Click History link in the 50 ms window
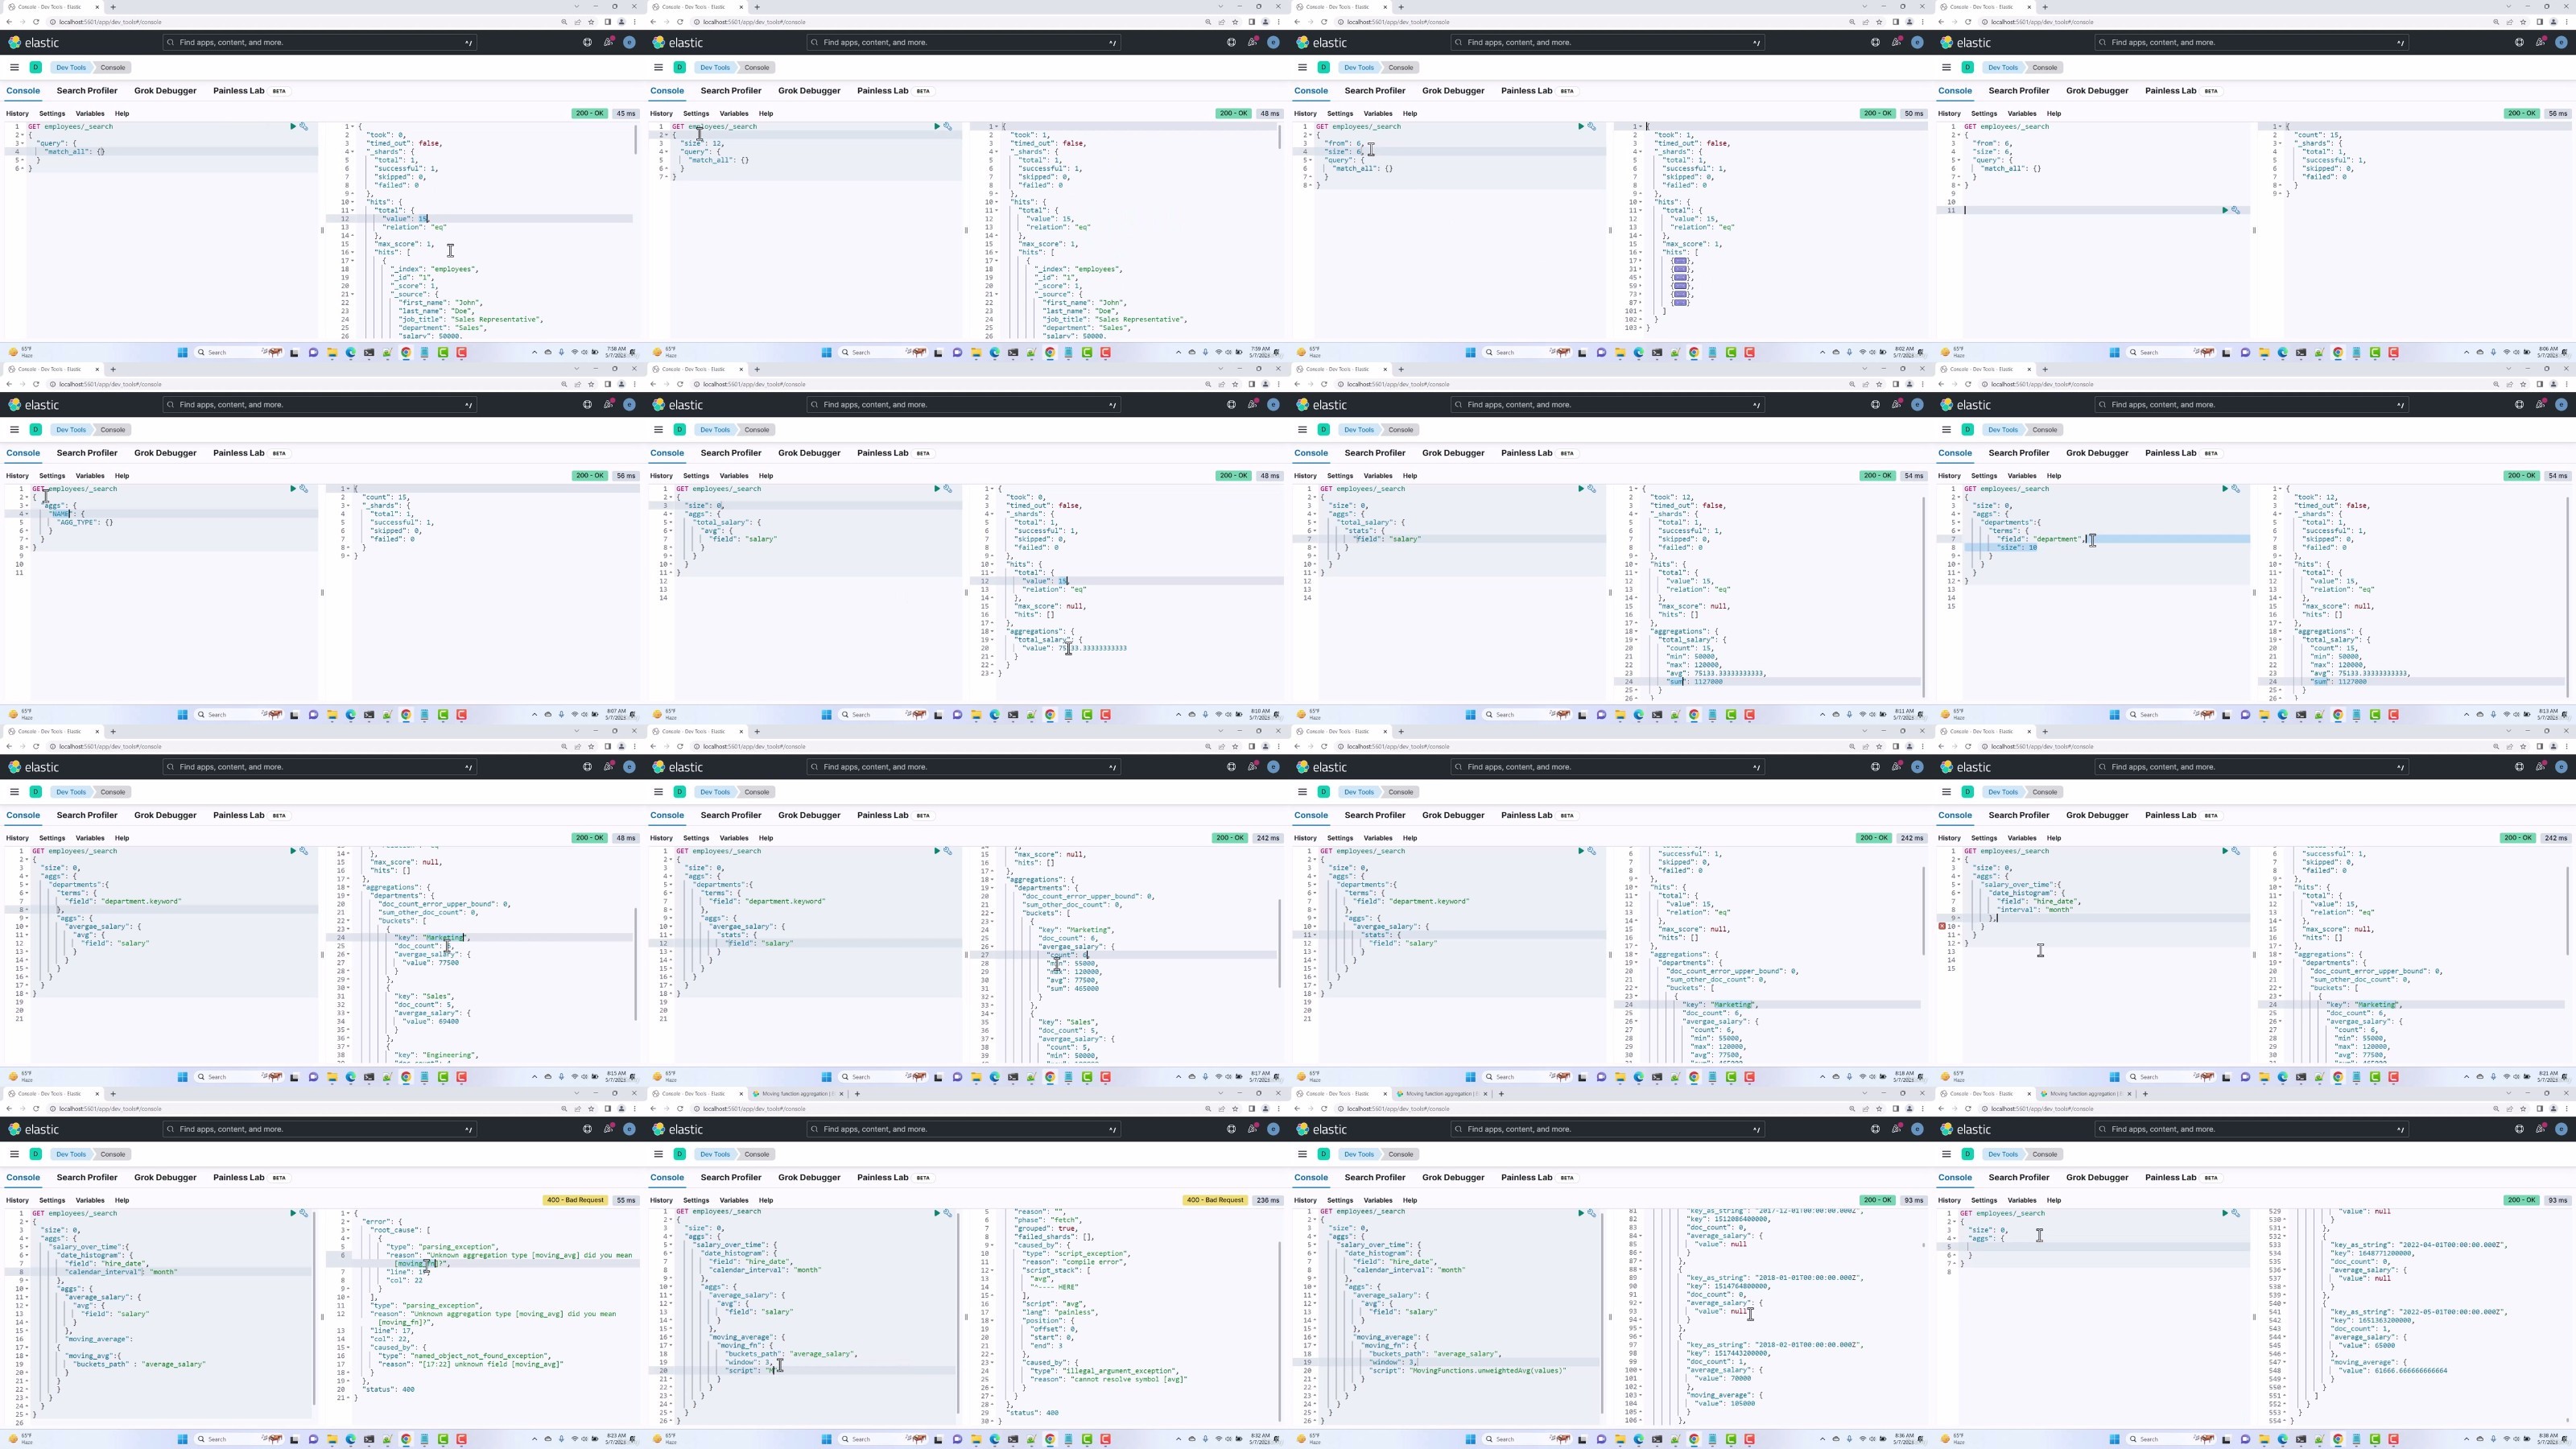 coord(1305,114)
